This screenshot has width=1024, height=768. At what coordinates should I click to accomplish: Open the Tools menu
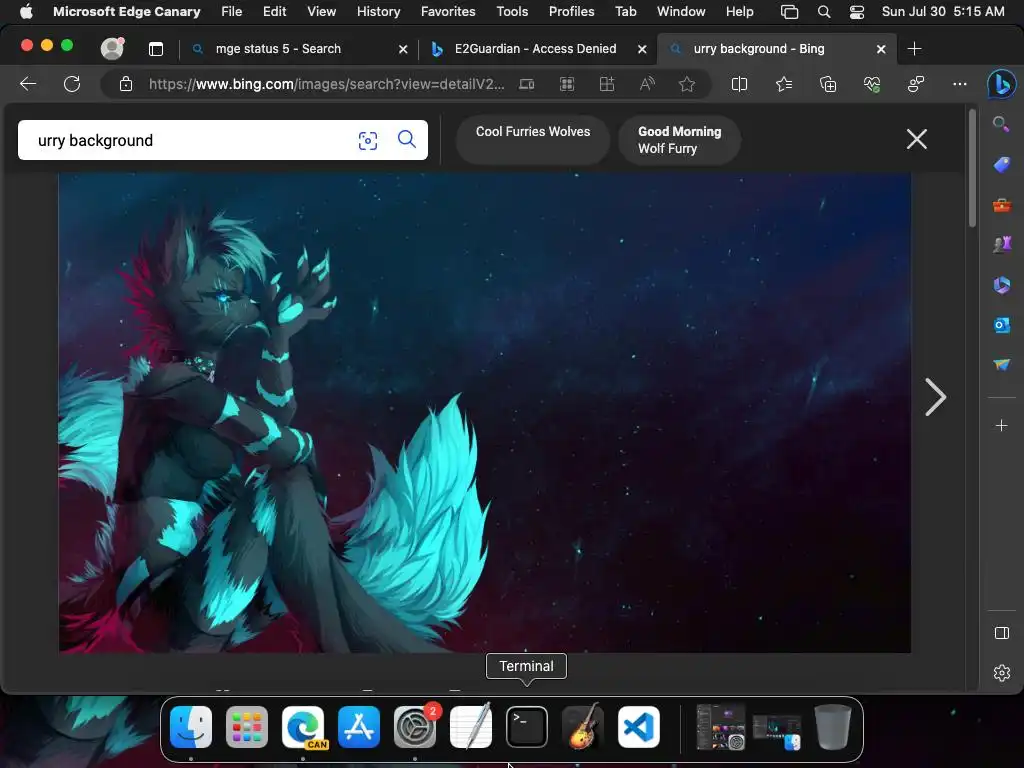(x=512, y=11)
